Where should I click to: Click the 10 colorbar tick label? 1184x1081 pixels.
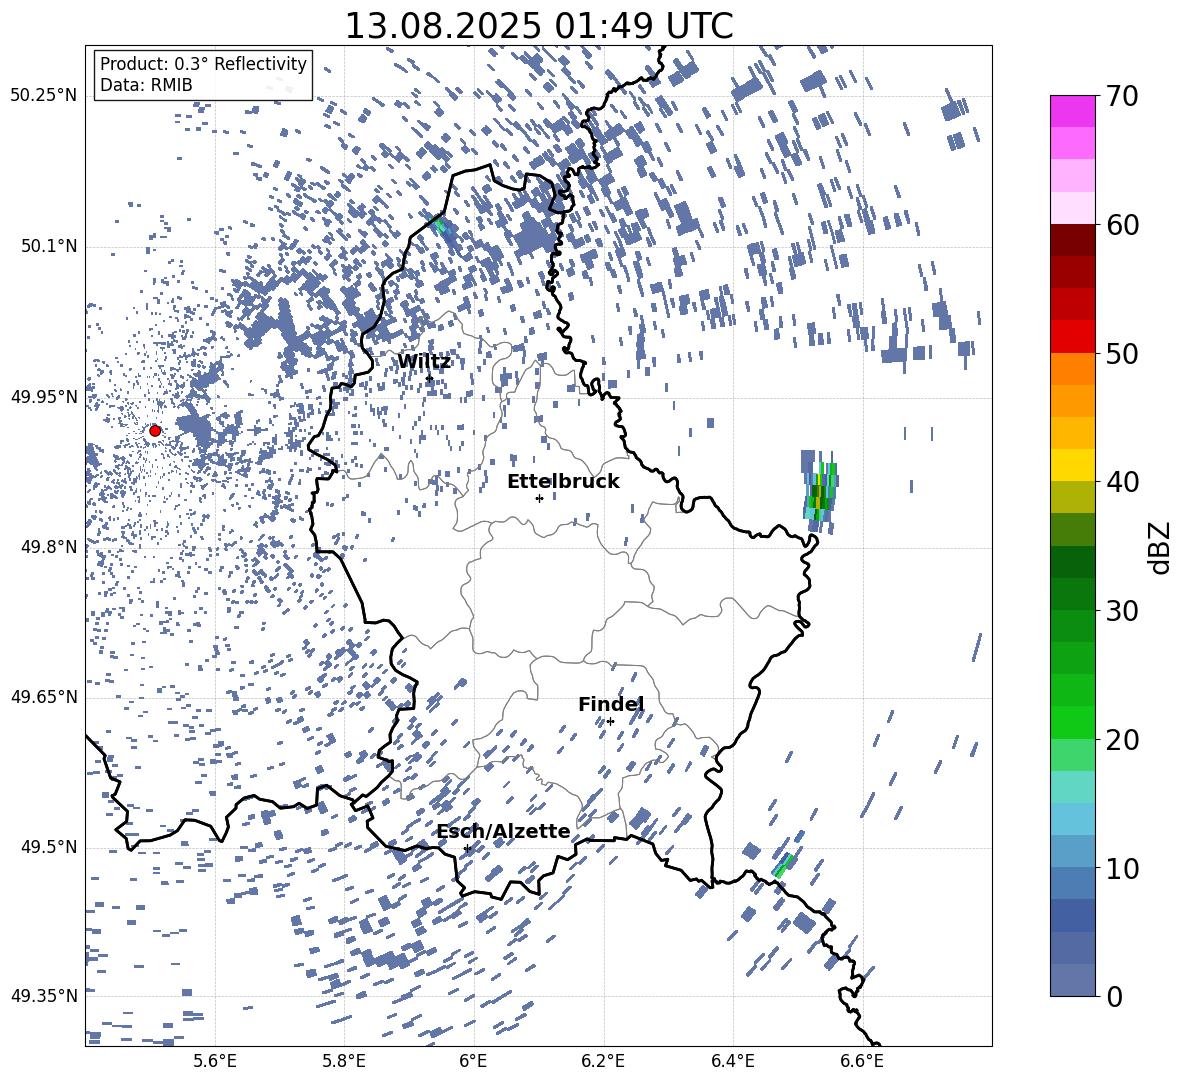tap(1122, 868)
